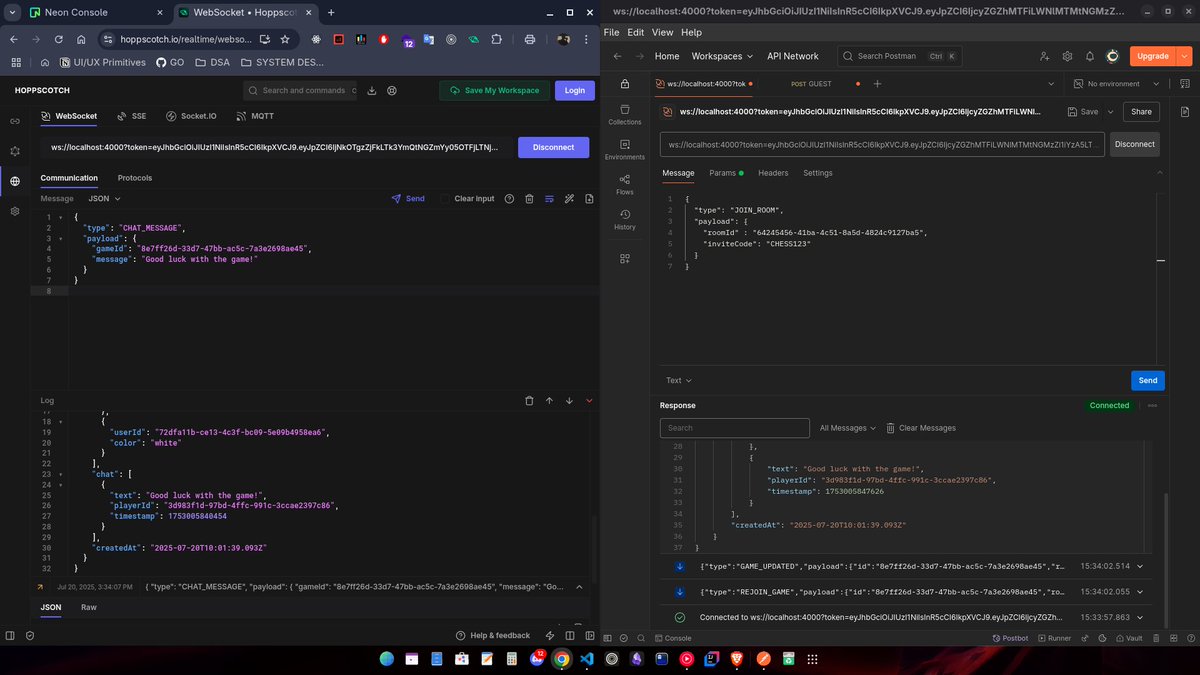Switch to SSE tab in Hoppscotch
The width and height of the screenshot is (1200, 675).
(x=131, y=116)
